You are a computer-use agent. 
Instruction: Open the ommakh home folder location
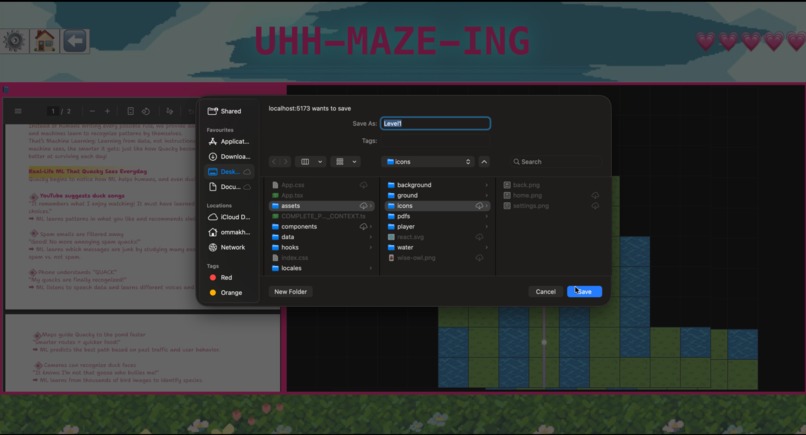click(x=228, y=232)
